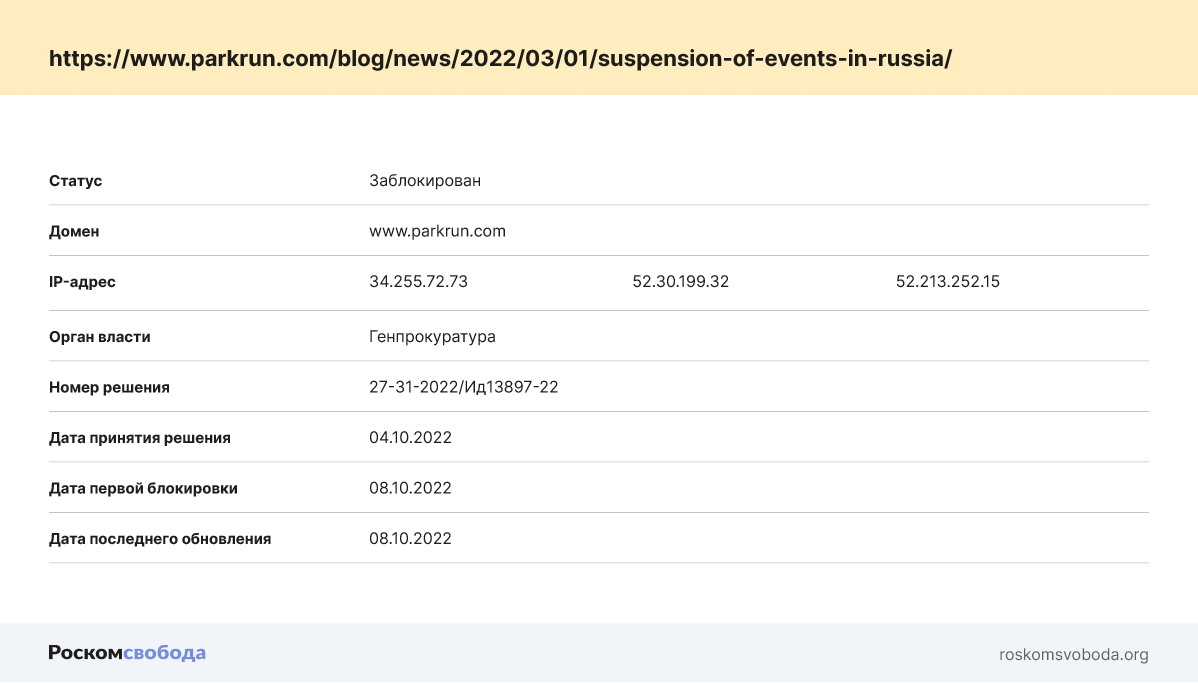
Task: Click the IP-адрес row label
Action: click(x=82, y=282)
